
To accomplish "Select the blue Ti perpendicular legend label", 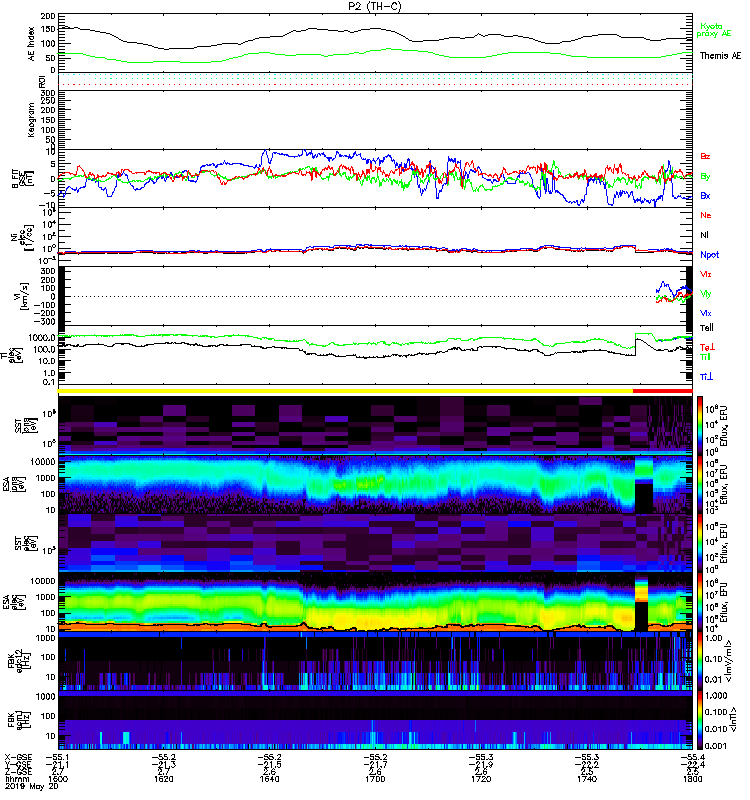I will point(706,377).
